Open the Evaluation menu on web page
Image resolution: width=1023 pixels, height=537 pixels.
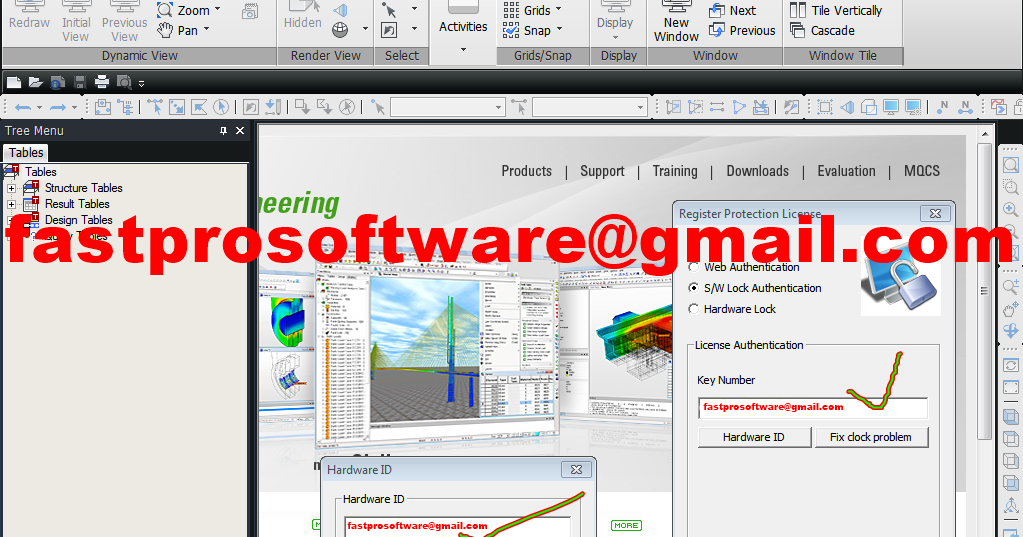point(846,171)
